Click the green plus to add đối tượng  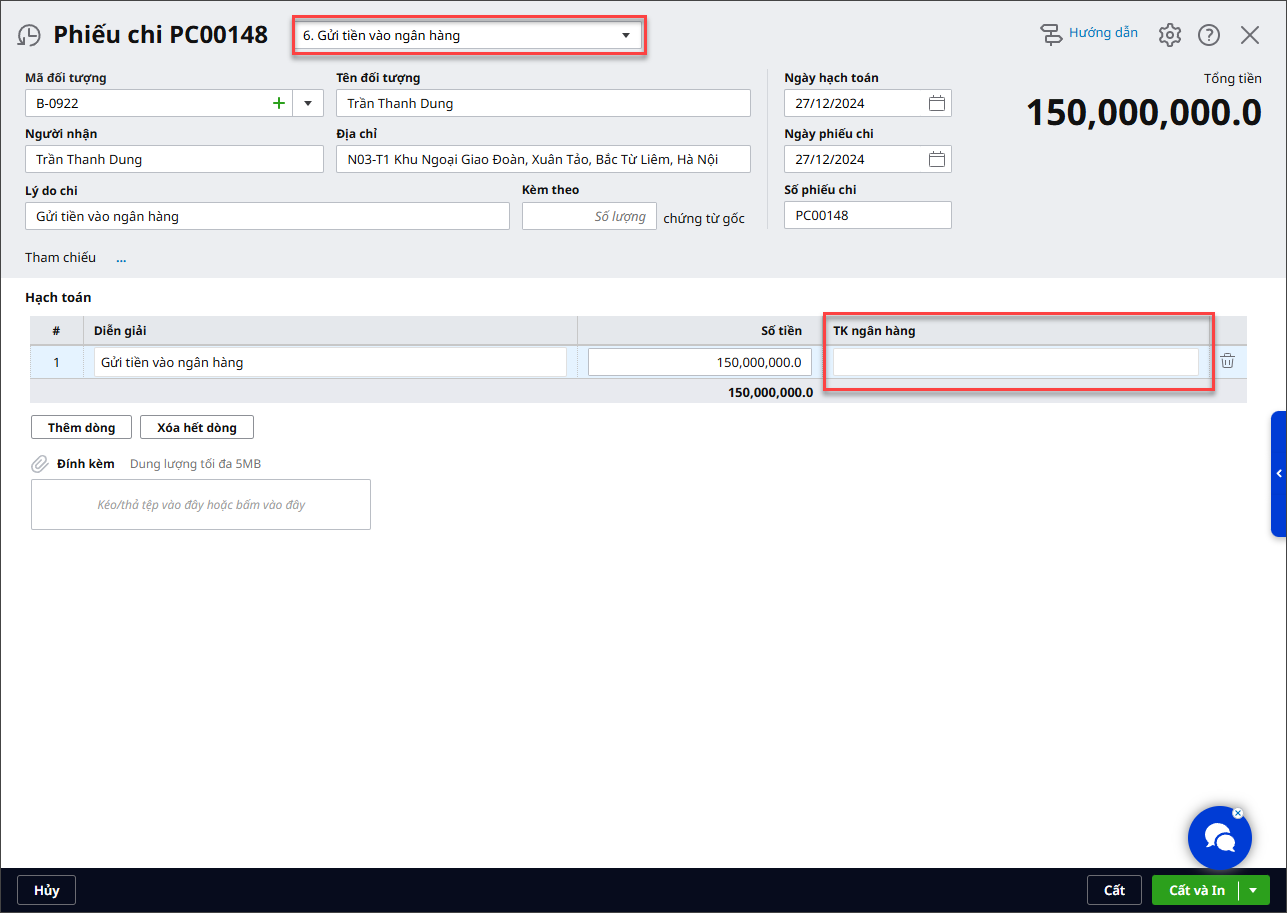[279, 103]
